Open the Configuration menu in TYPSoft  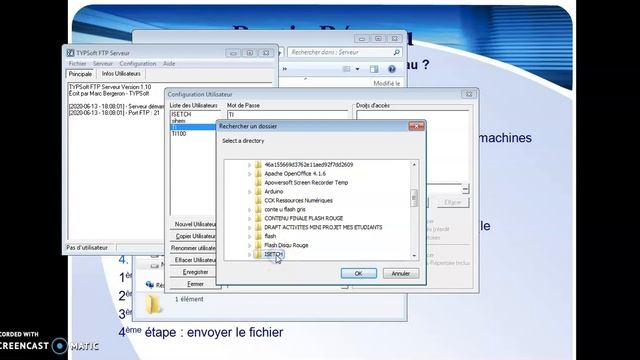click(138, 64)
